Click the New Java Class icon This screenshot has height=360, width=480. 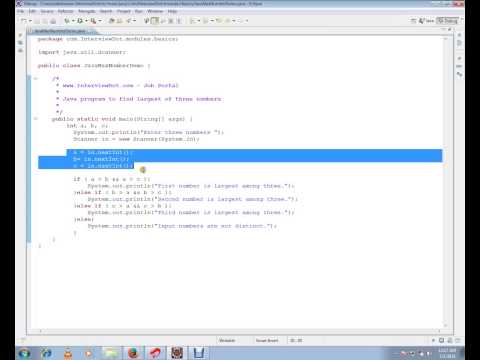point(119,21)
